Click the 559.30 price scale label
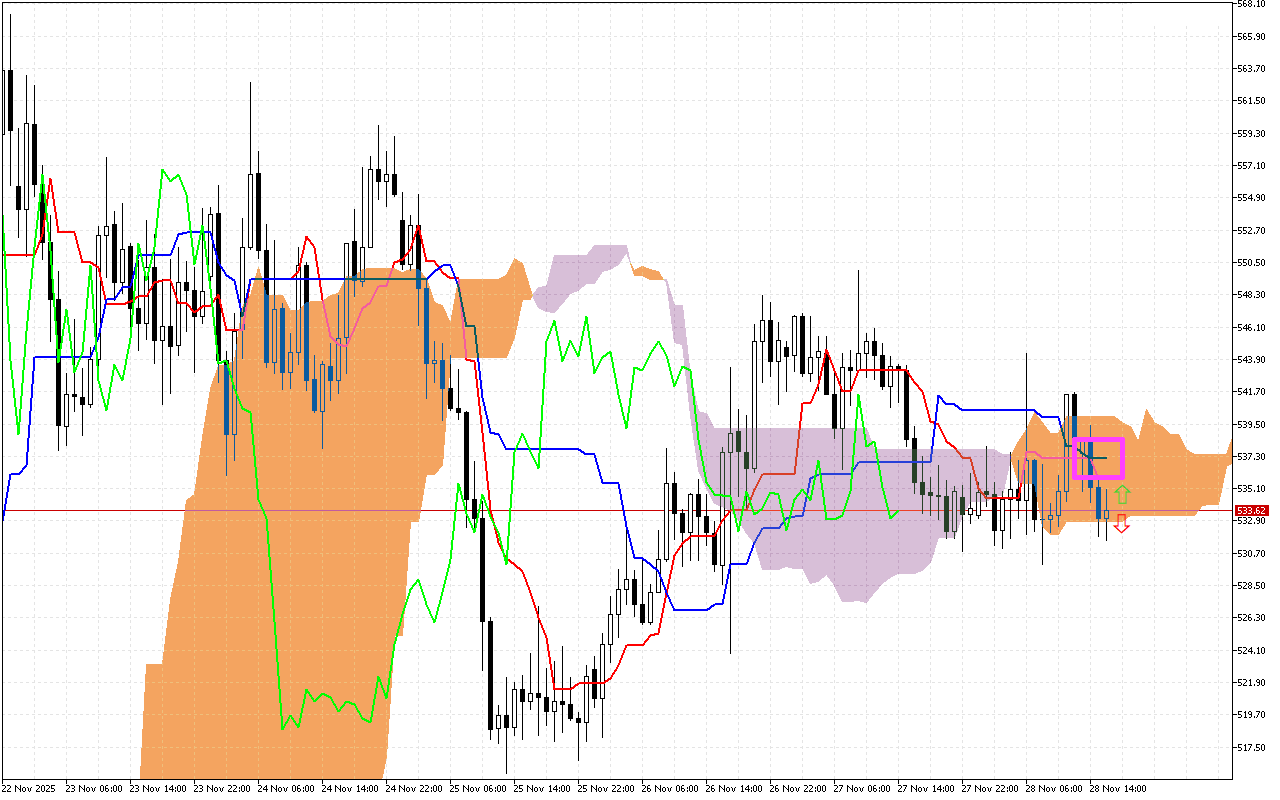The height and width of the screenshot is (800, 1280). point(1252,133)
